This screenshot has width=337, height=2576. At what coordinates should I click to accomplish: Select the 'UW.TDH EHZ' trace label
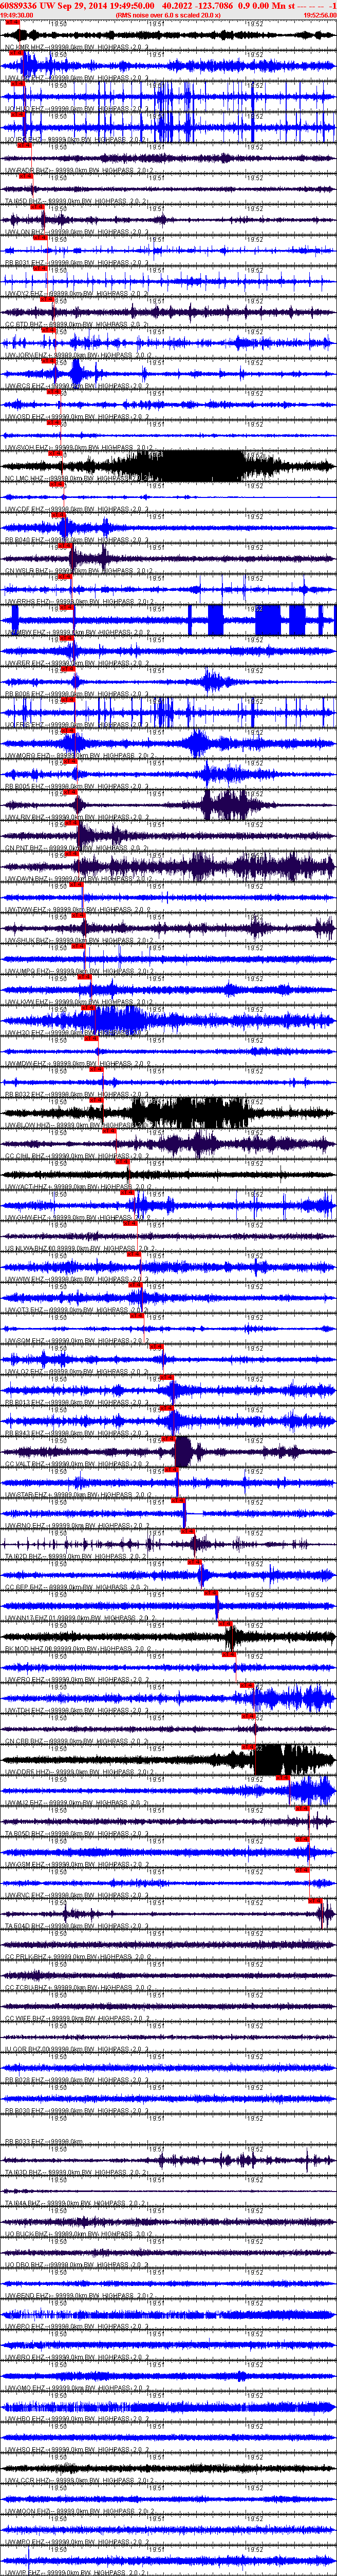pos(24,1711)
